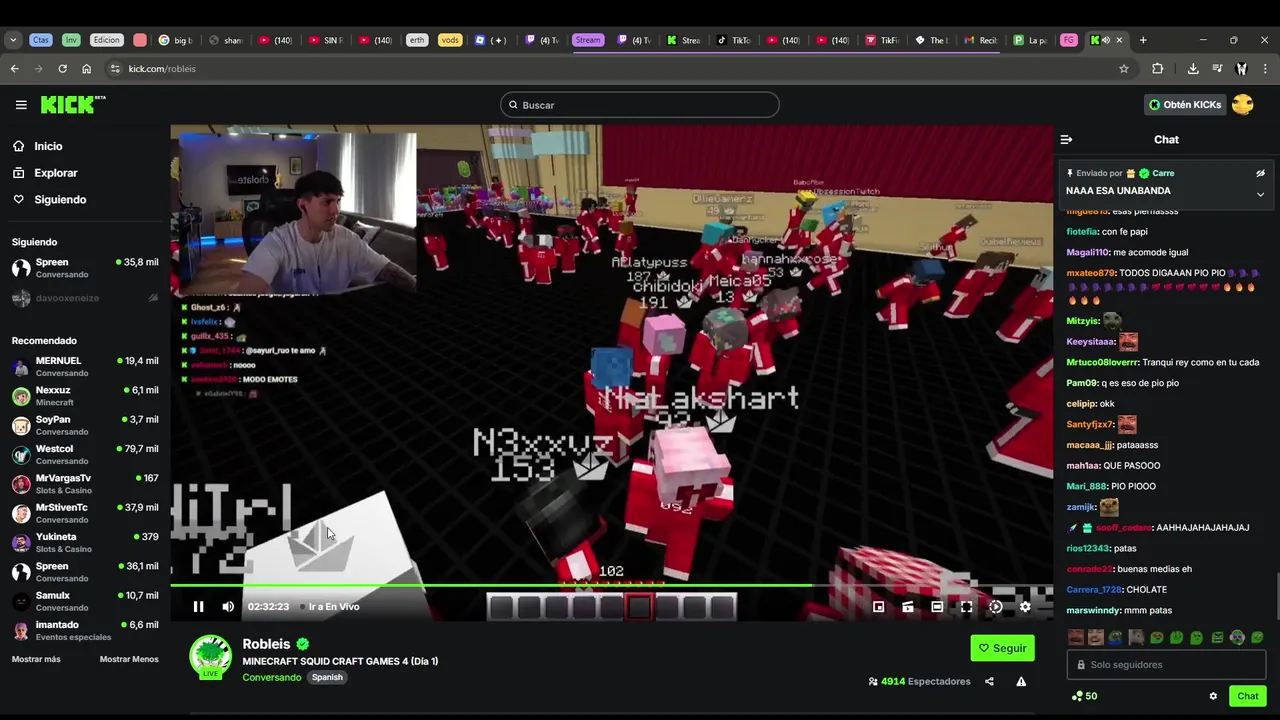Select the Spanish language tag
The image size is (1280, 720).
click(327, 677)
